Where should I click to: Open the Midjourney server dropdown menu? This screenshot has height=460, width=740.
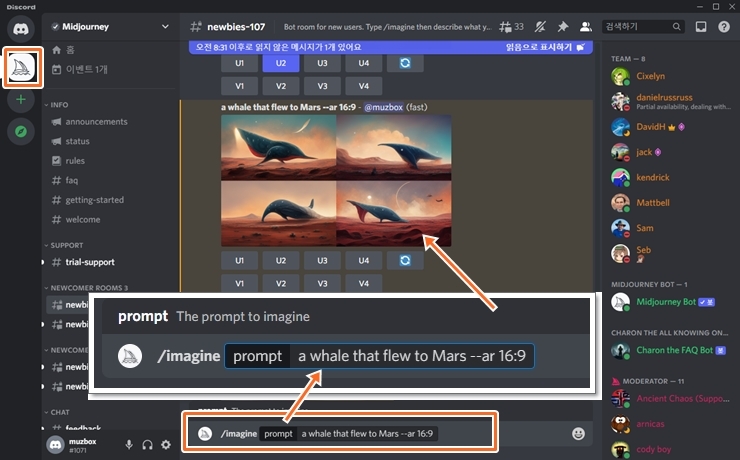coord(165,26)
